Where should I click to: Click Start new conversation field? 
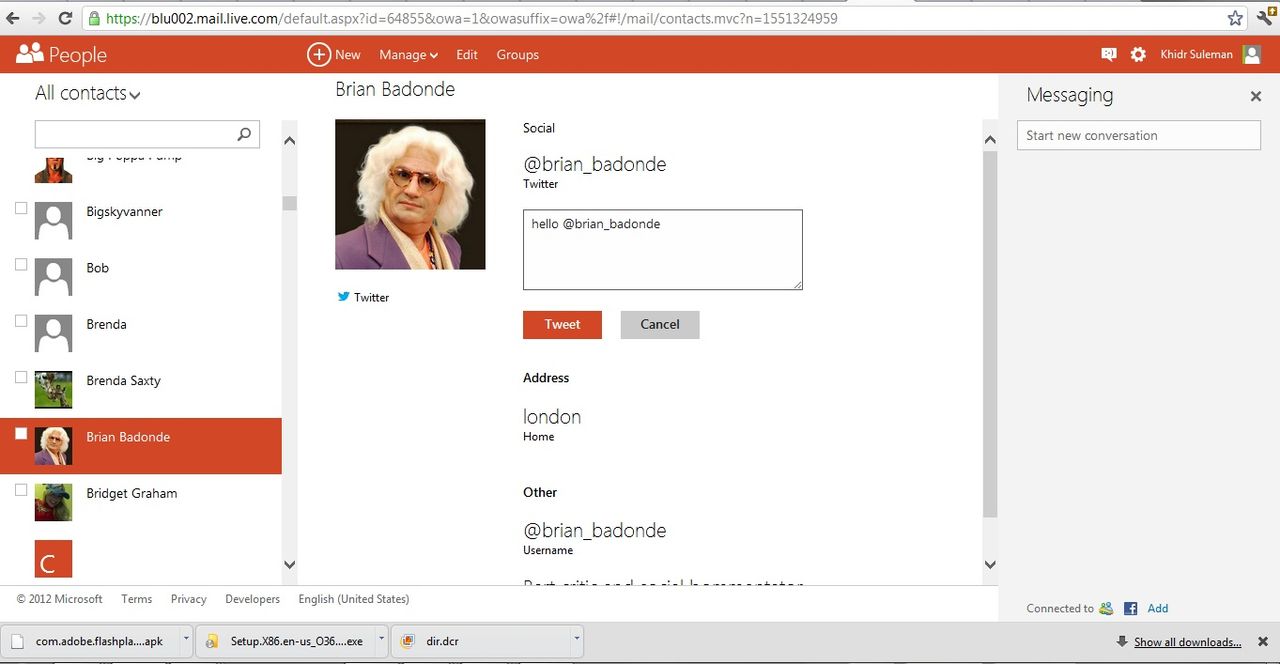click(x=1139, y=135)
